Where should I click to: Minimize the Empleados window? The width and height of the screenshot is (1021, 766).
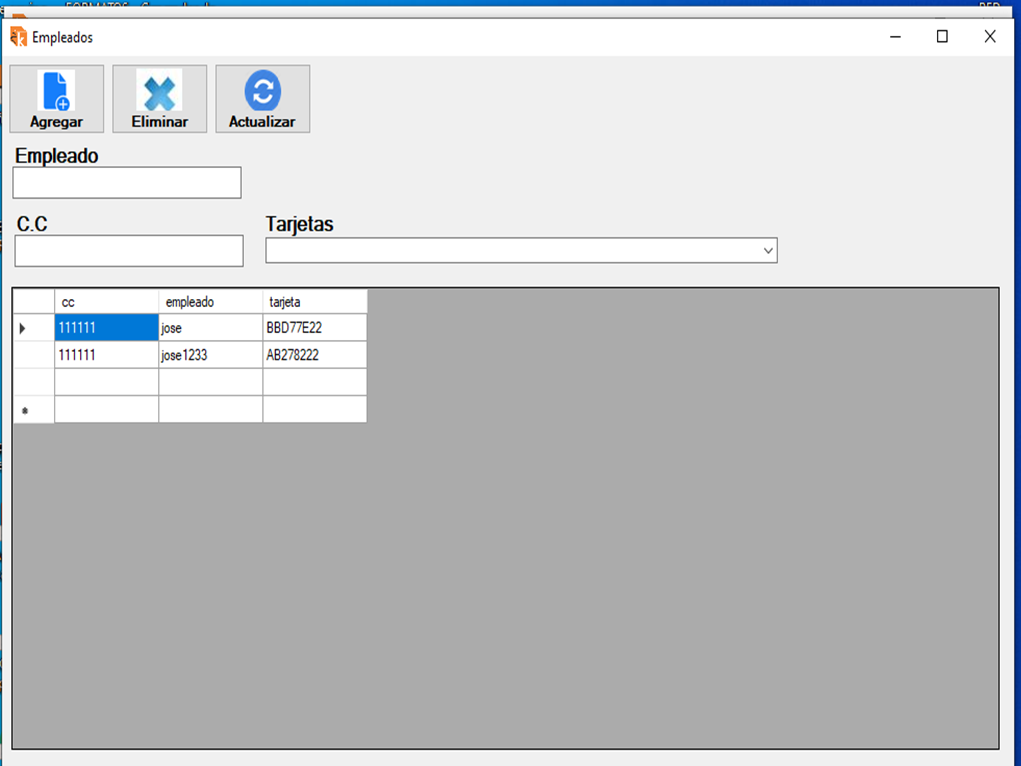(895, 37)
